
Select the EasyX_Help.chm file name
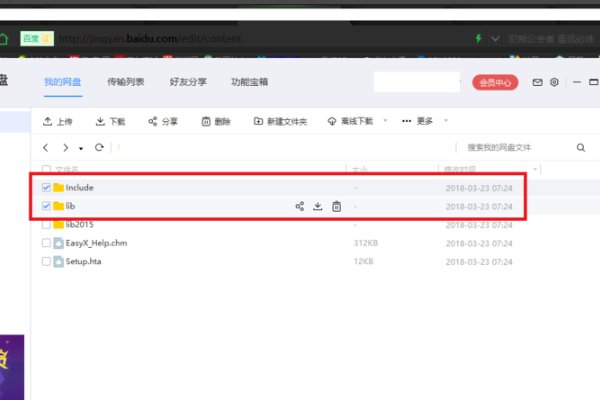pos(96,243)
